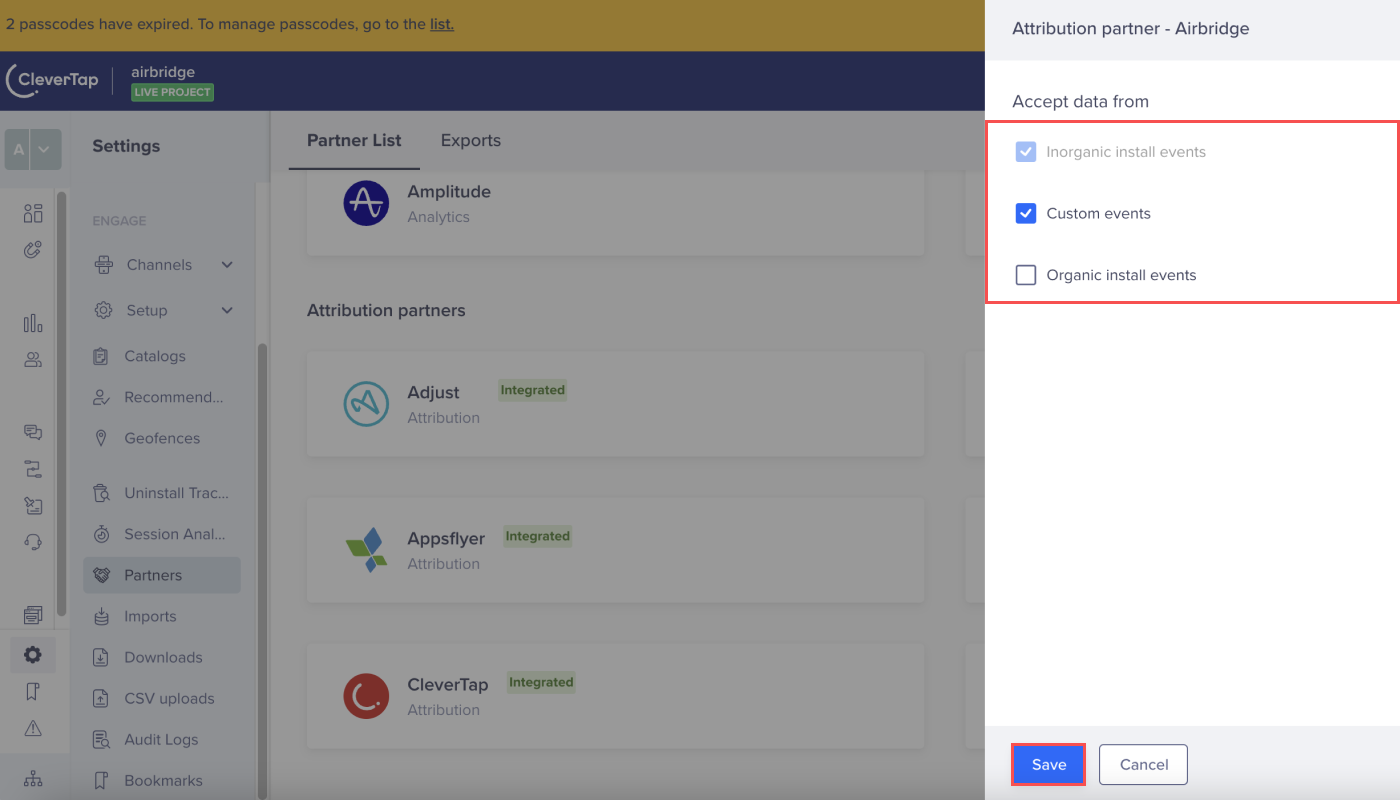Follow the passcodes 'list.' link

point(442,24)
